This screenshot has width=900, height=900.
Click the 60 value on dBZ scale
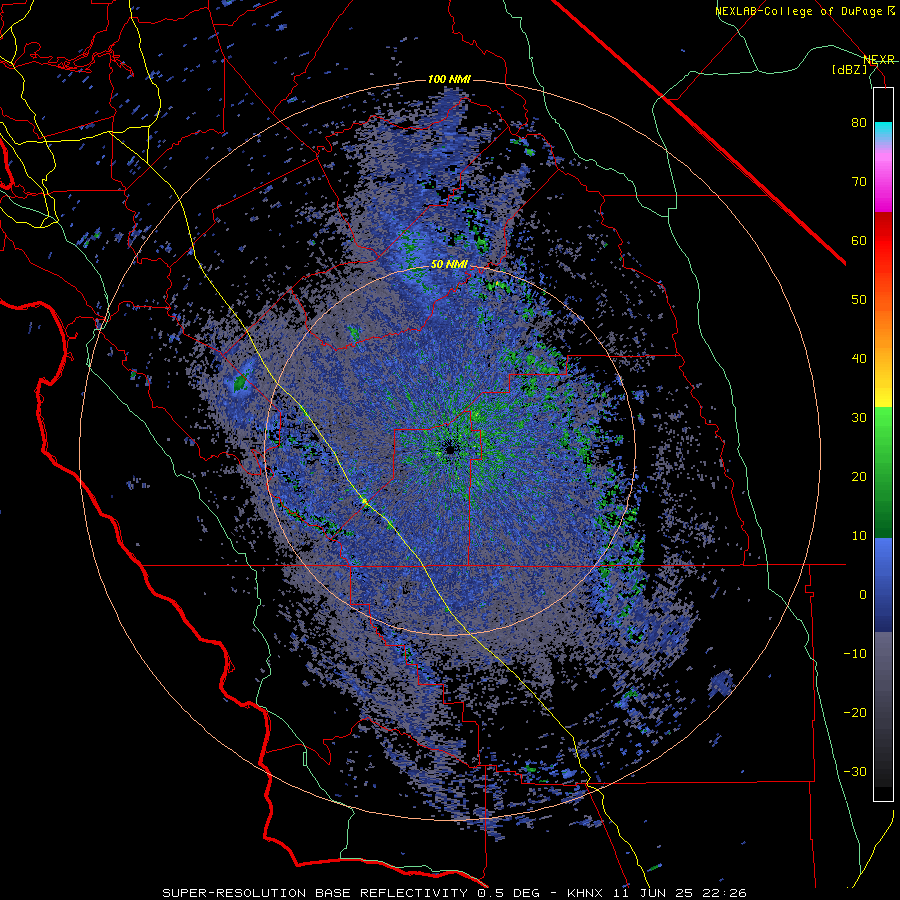click(859, 240)
